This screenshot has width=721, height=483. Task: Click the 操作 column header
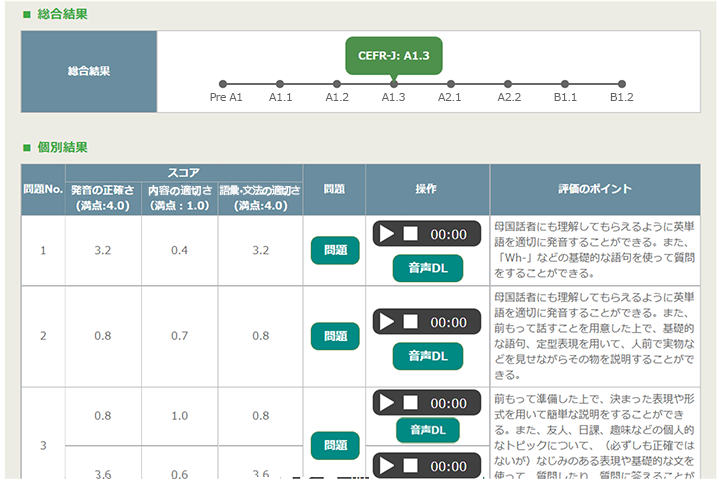427,189
